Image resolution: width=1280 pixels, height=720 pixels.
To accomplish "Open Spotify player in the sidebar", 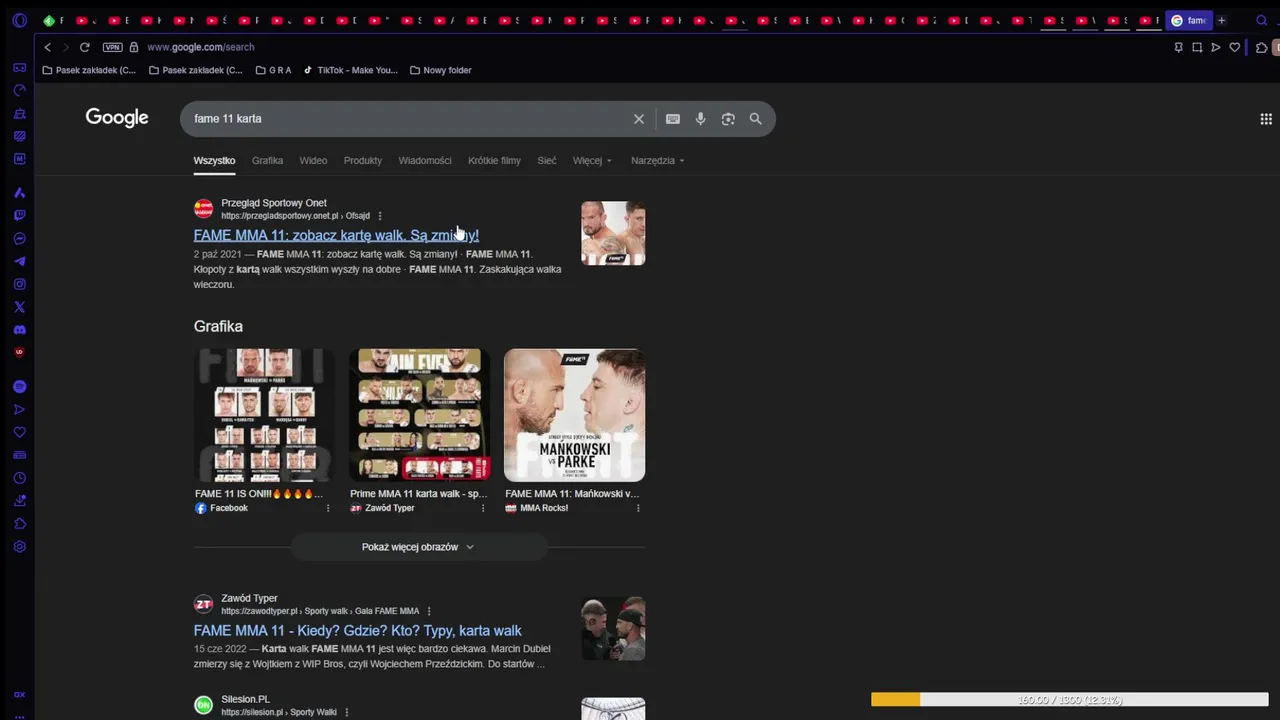I will coord(19,386).
